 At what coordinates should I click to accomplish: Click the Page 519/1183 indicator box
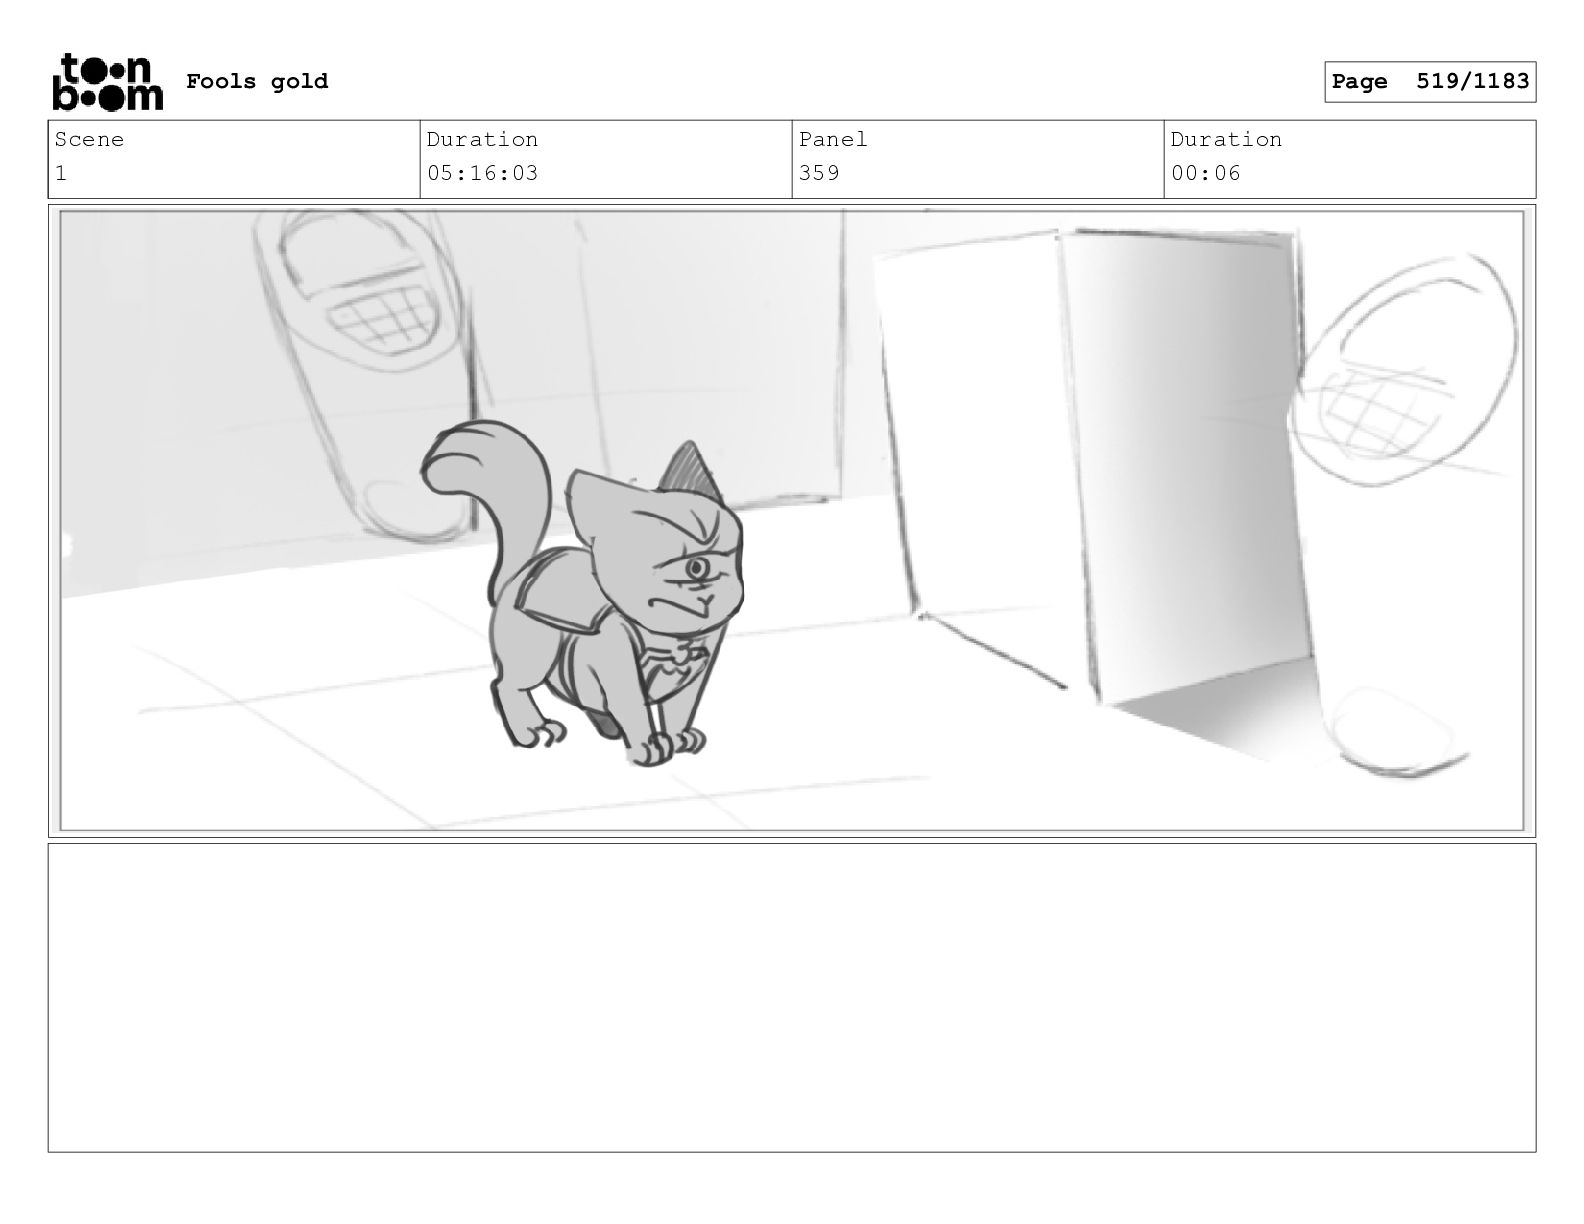coord(1430,82)
